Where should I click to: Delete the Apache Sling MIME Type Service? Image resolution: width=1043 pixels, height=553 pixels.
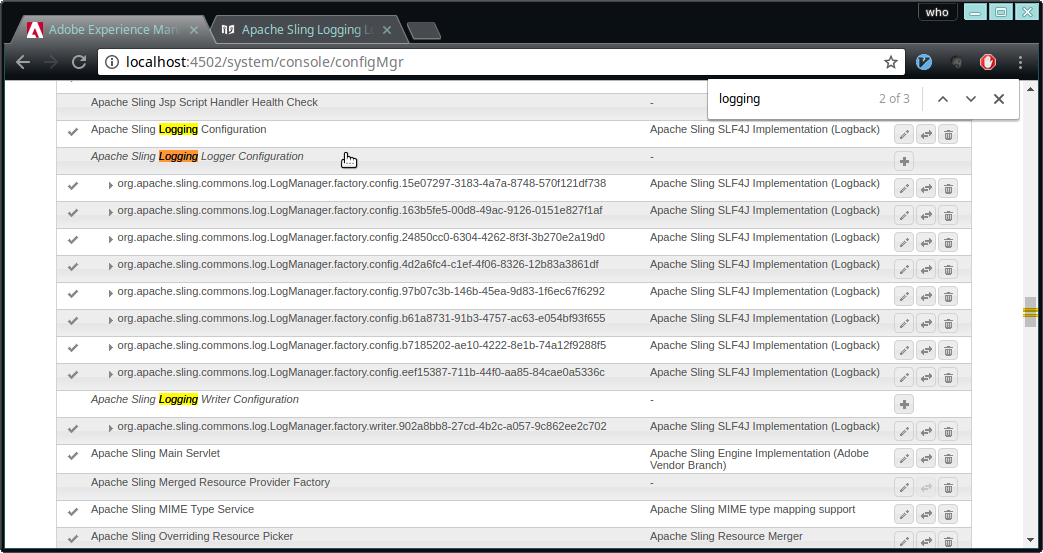949,514
